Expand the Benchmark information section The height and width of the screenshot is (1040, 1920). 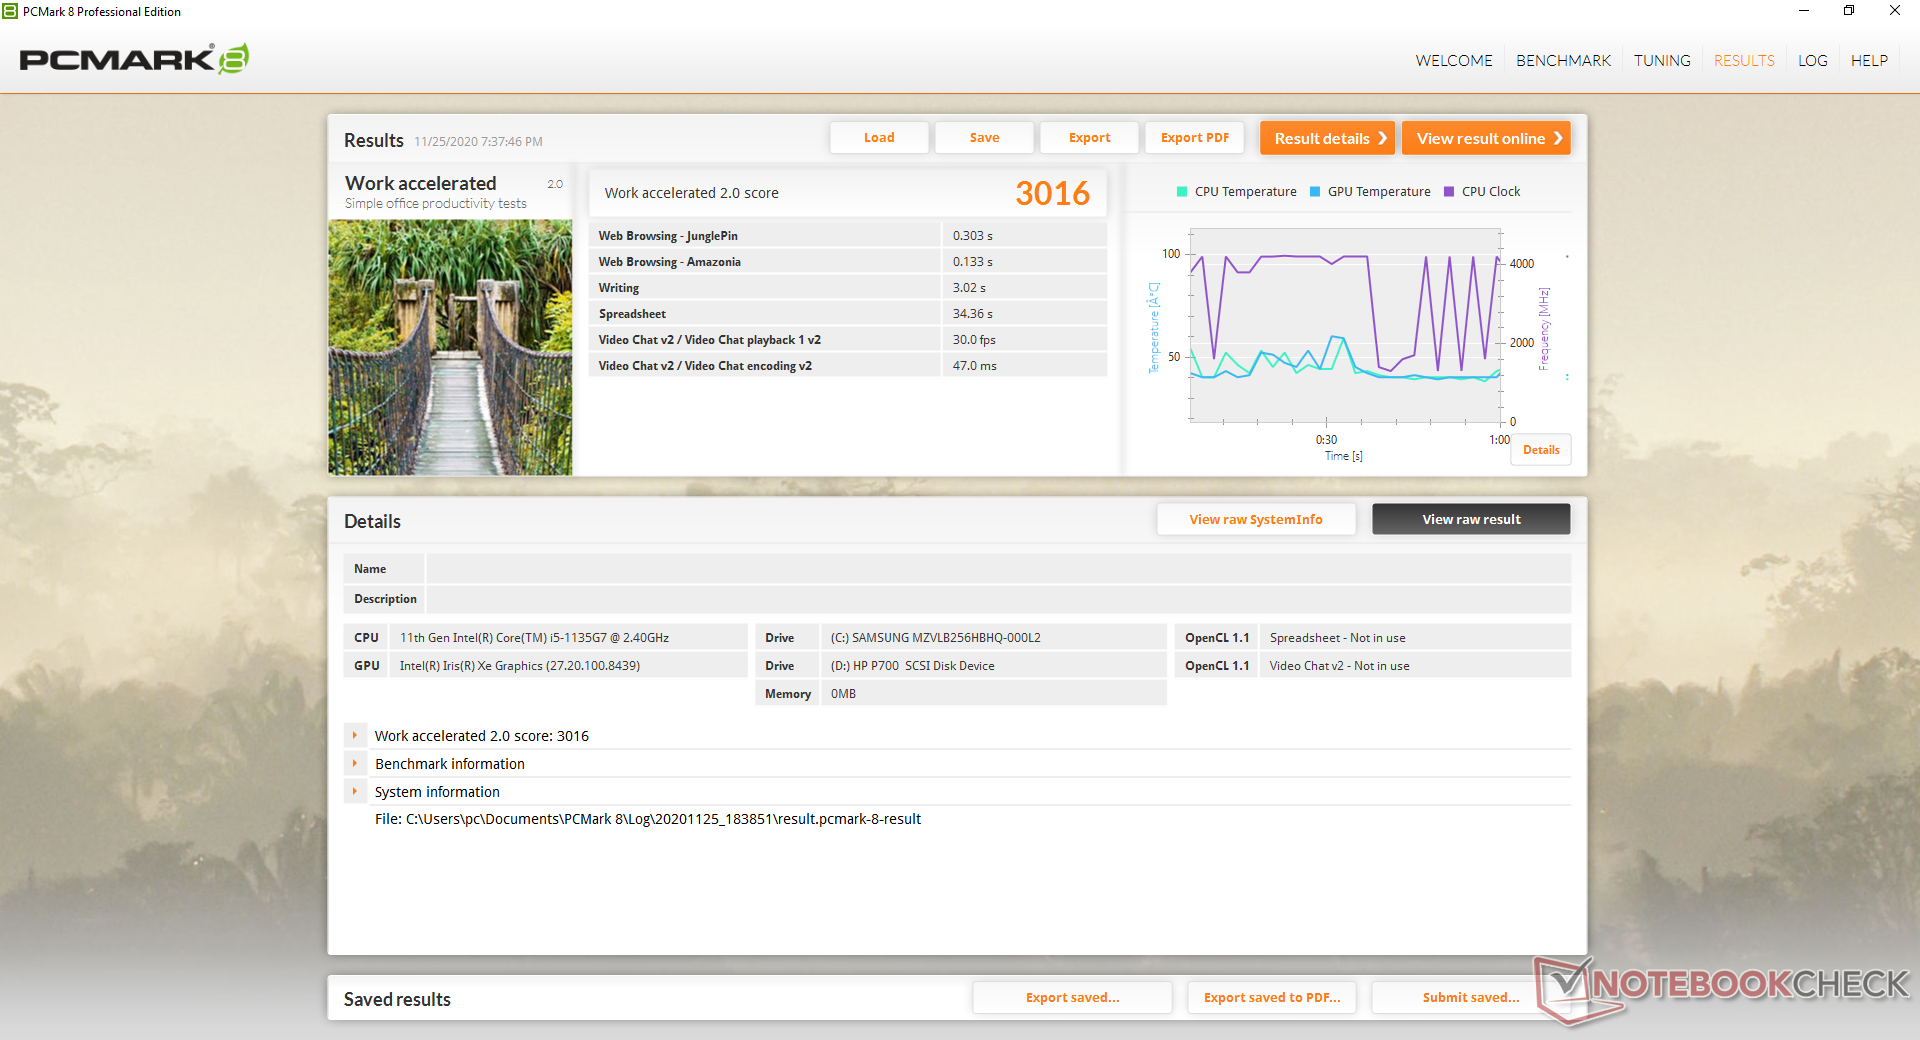pyautogui.click(x=355, y=763)
